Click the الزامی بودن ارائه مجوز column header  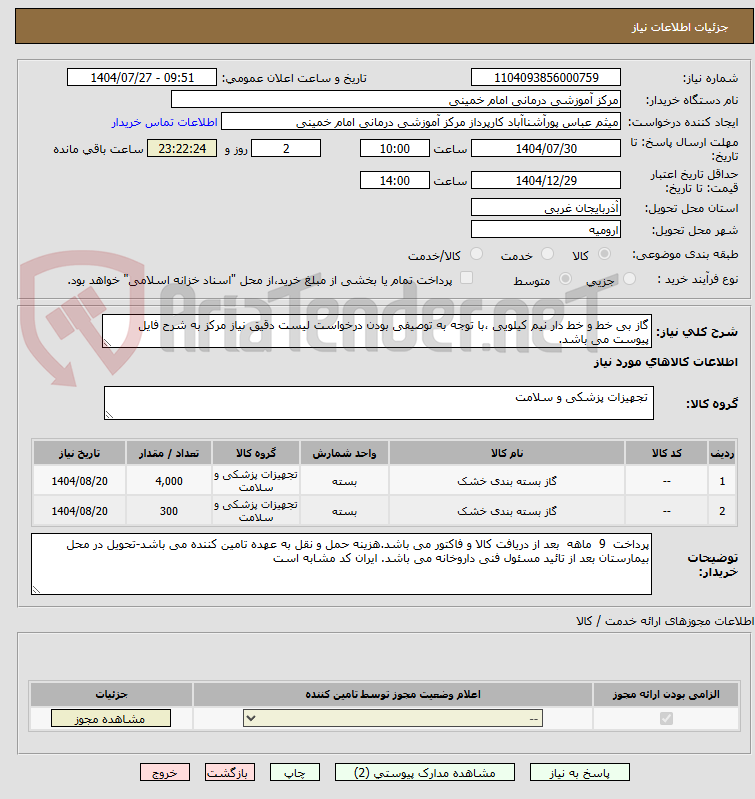point(666,695)
